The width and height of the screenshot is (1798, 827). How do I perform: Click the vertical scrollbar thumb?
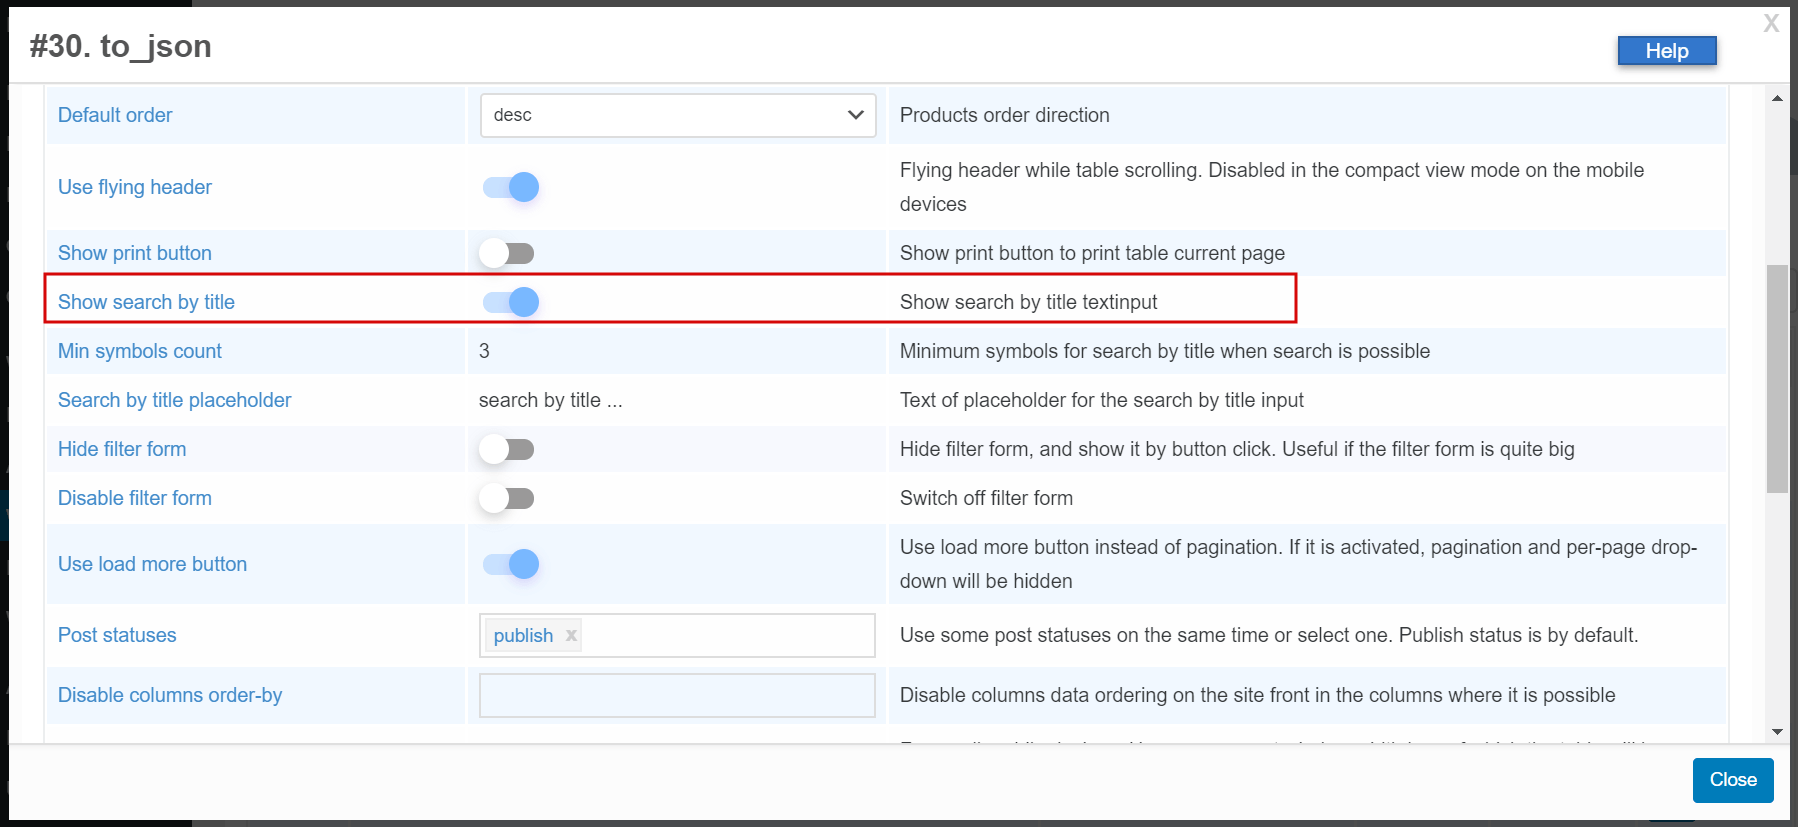tap(1777, 379)
